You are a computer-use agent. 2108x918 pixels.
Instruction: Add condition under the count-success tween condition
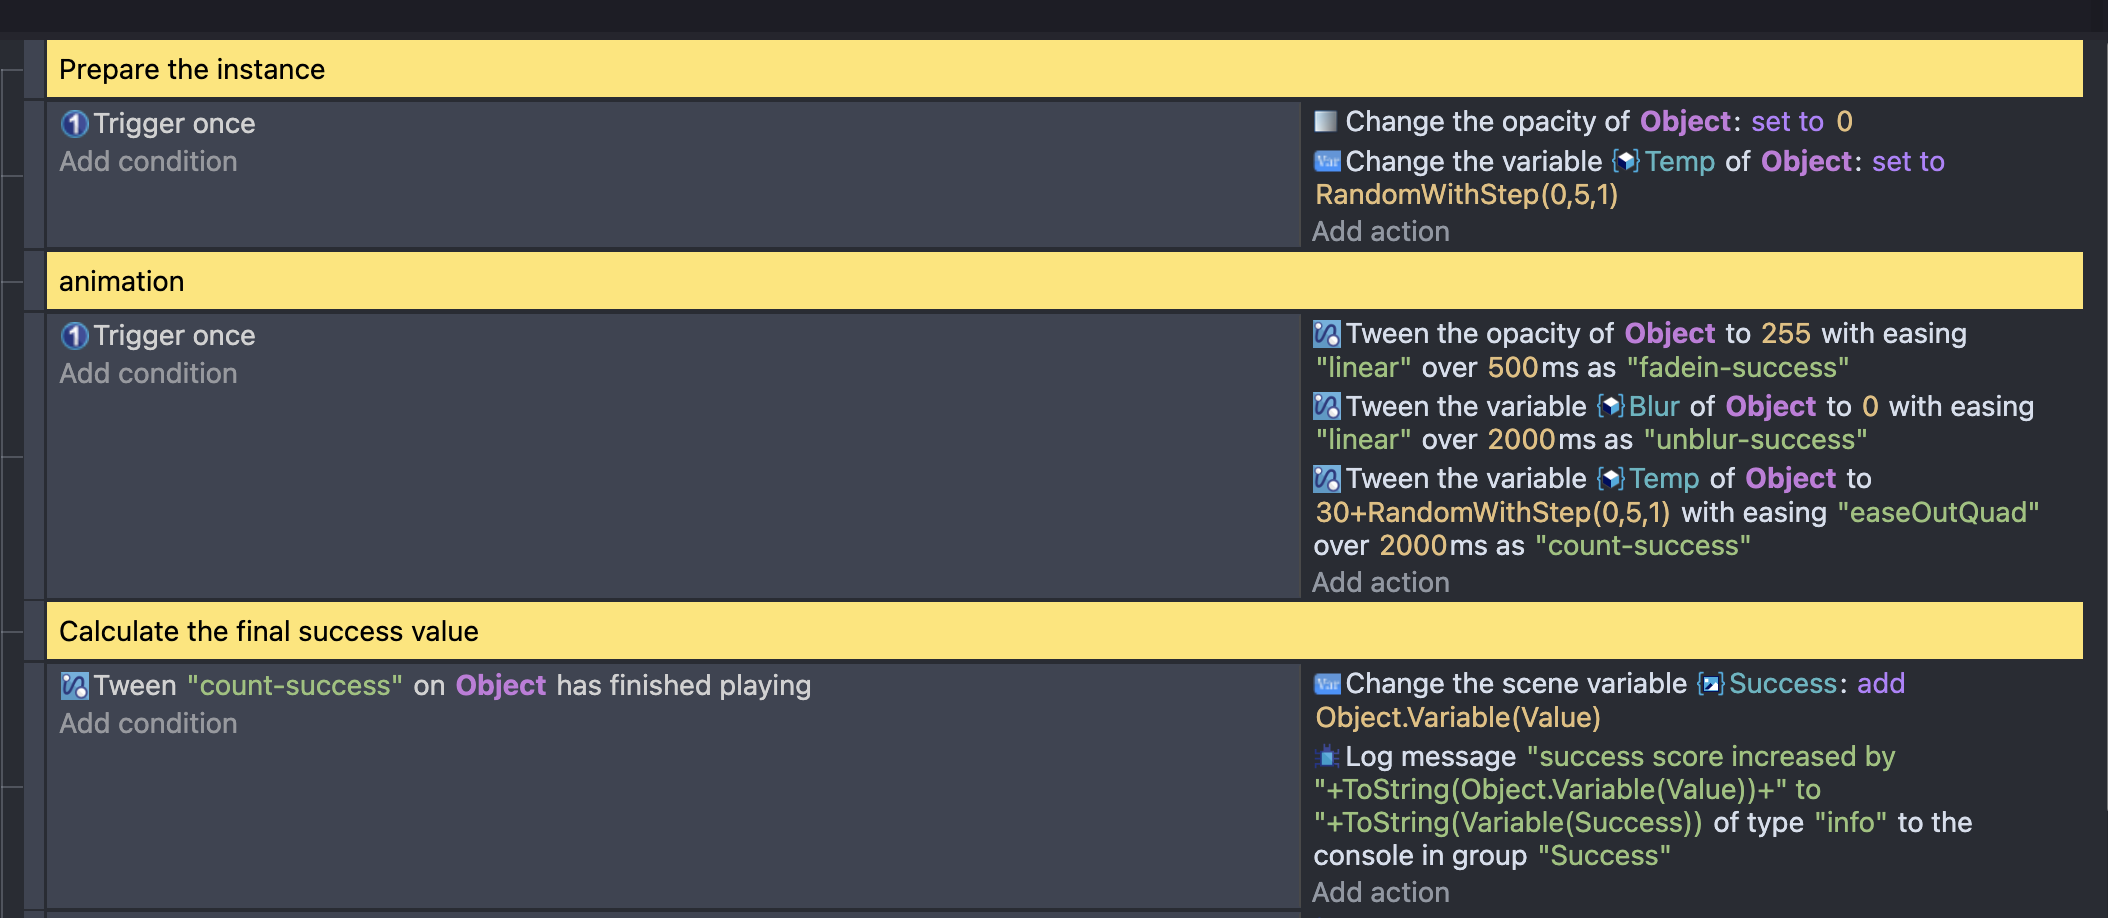click(148, 724)
